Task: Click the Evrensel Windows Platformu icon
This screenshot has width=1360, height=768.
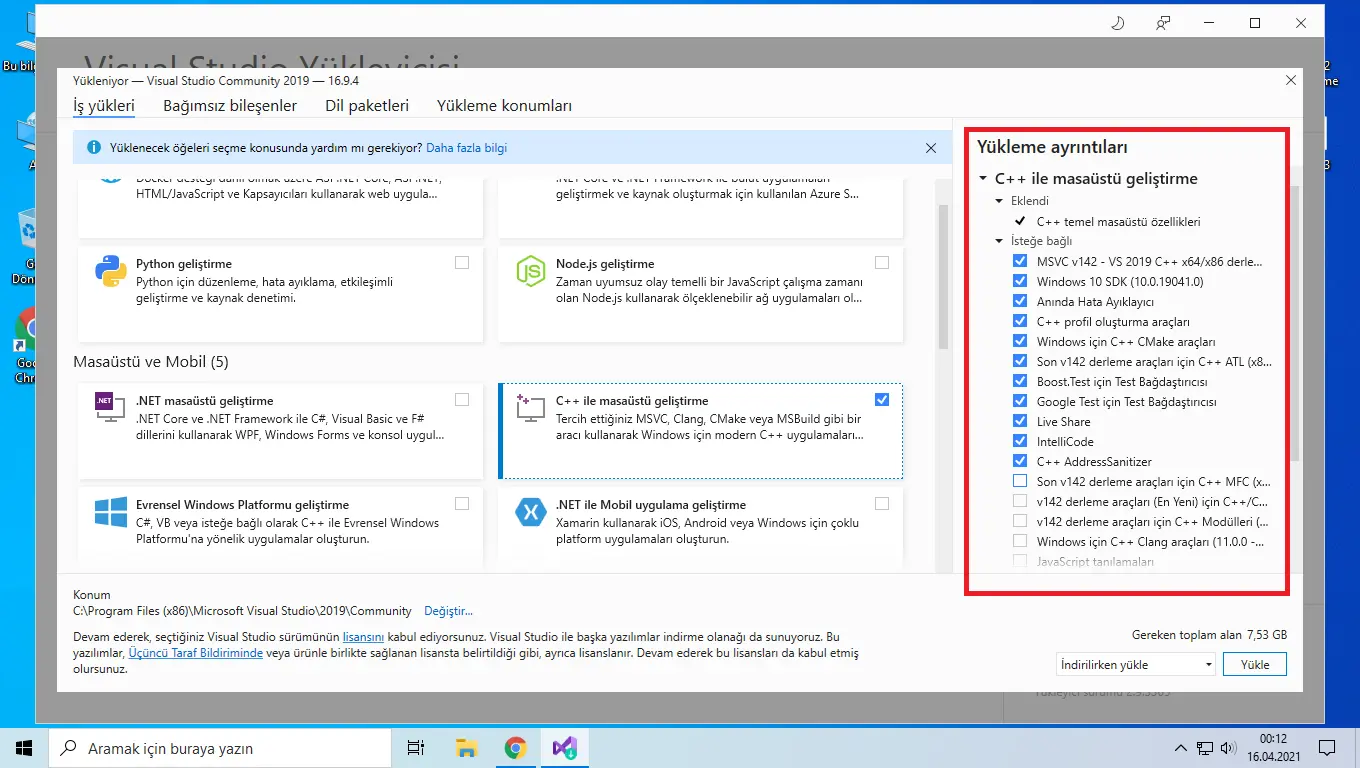Action: (x=110, y=512)
